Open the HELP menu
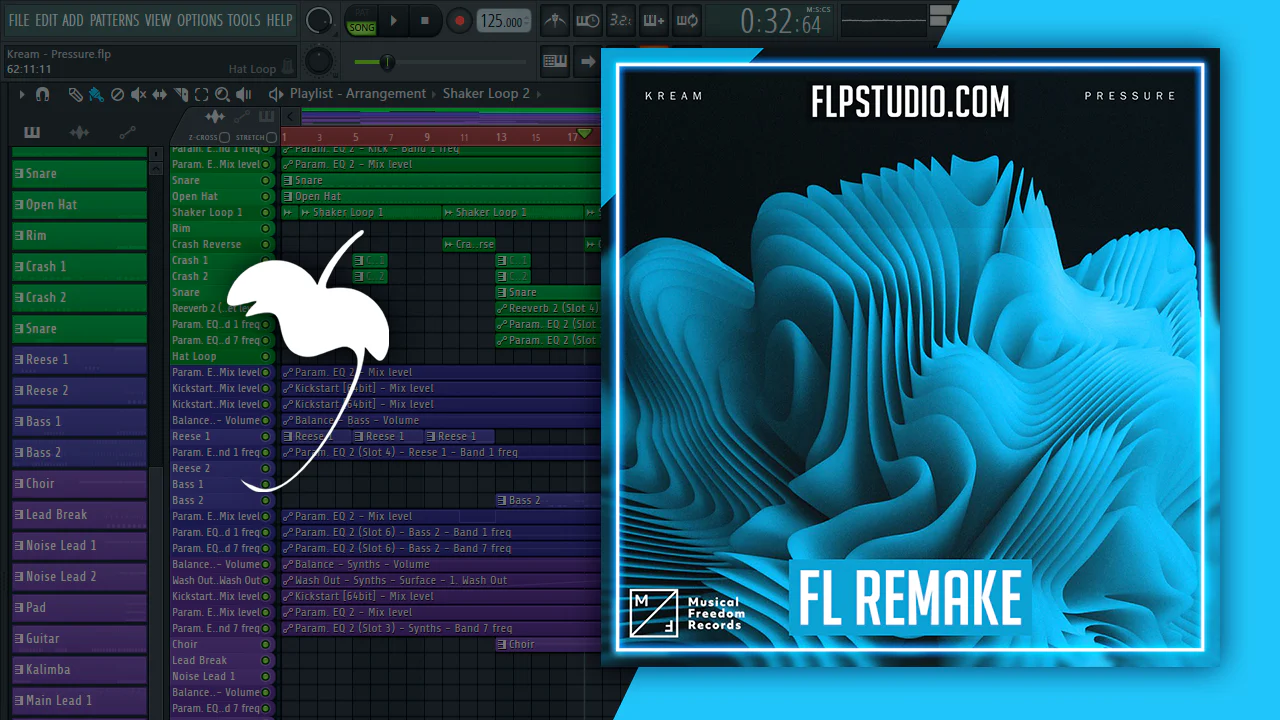 pyautogui.click(x=279, y=20)
